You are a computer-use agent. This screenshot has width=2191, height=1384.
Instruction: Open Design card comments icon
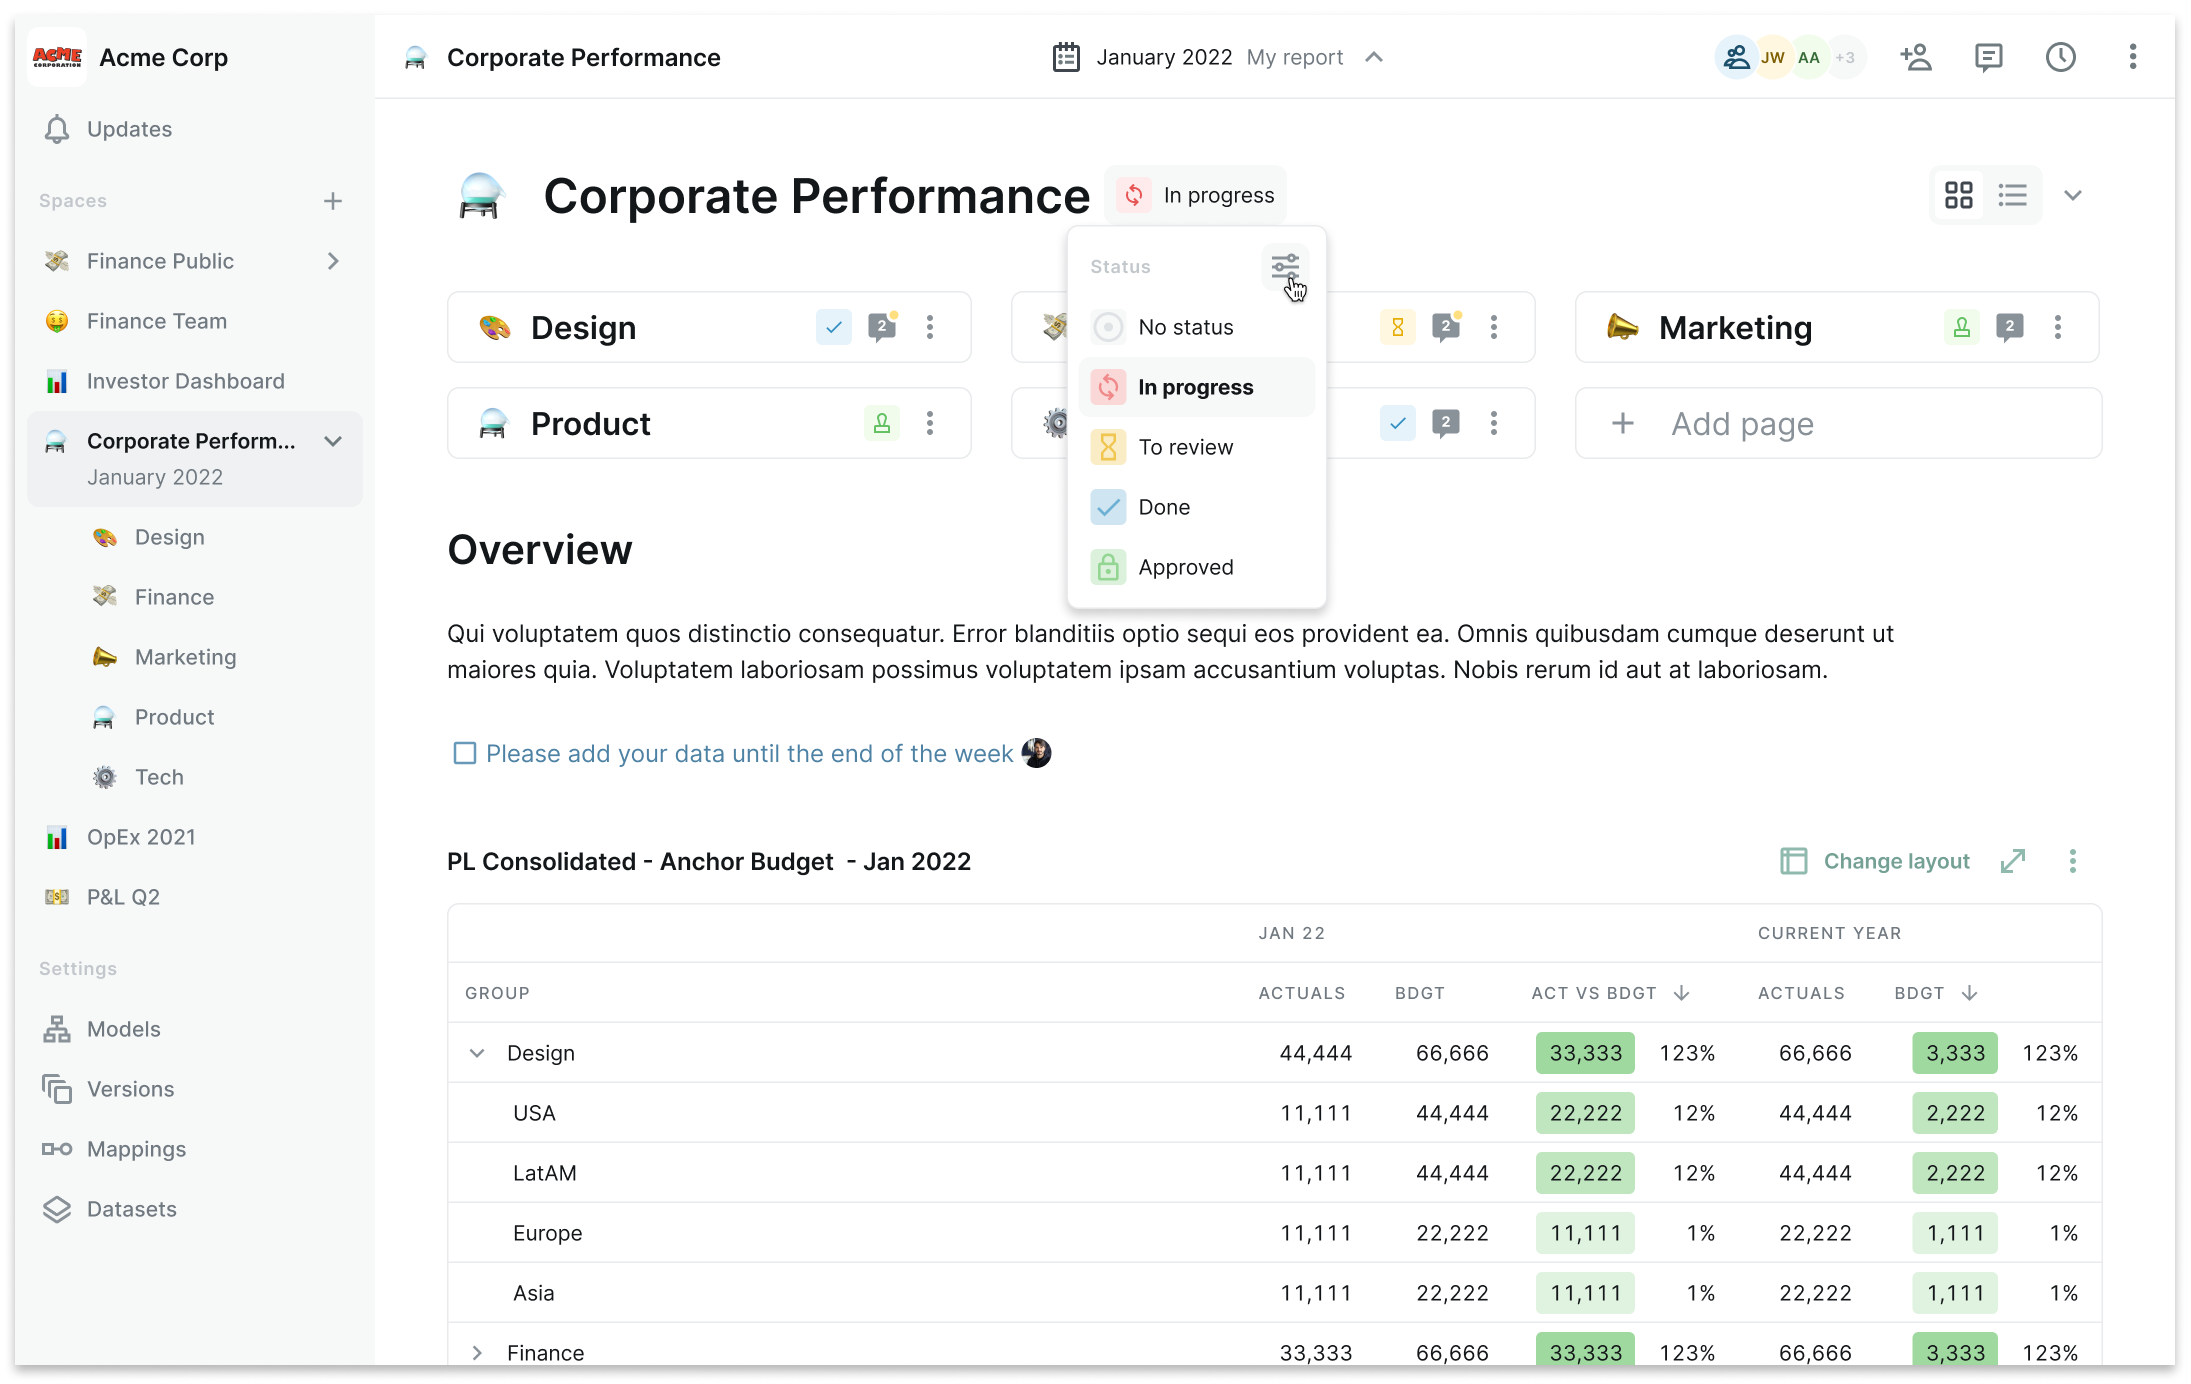(882, 327)
